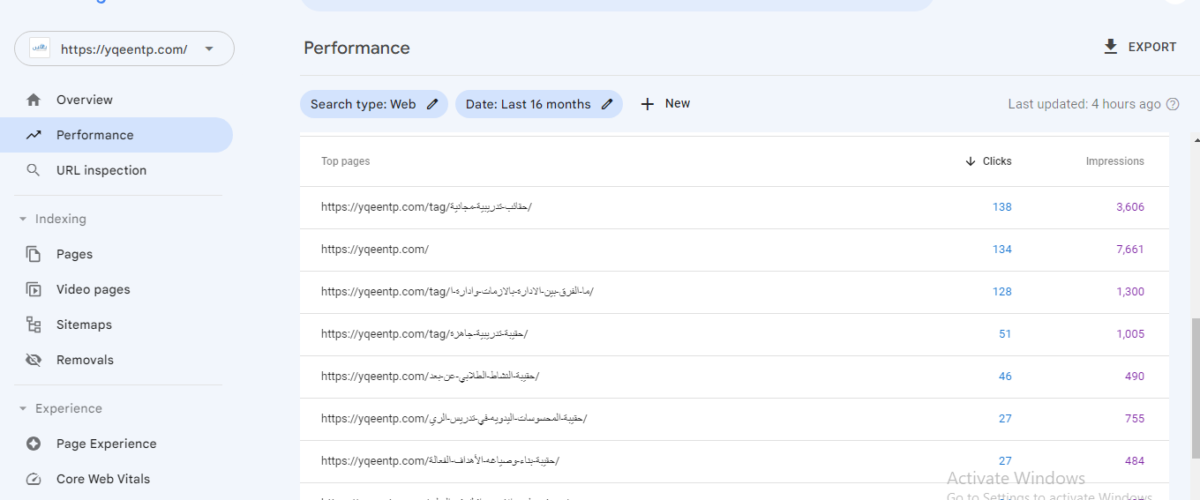
Task: Click the Clicks sort down-arrow icon
Action: 970,161
